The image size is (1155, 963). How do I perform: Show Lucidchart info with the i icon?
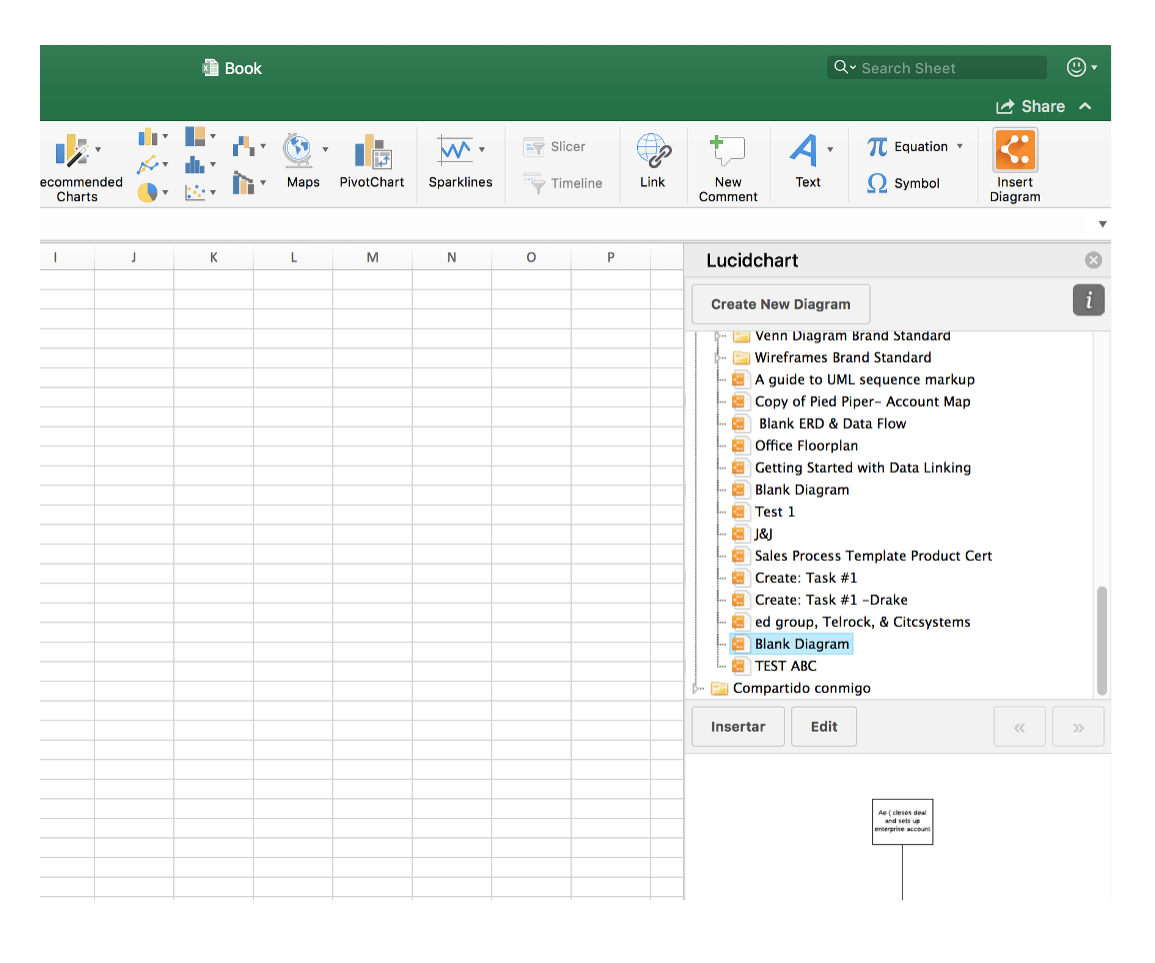[1088, 301]
